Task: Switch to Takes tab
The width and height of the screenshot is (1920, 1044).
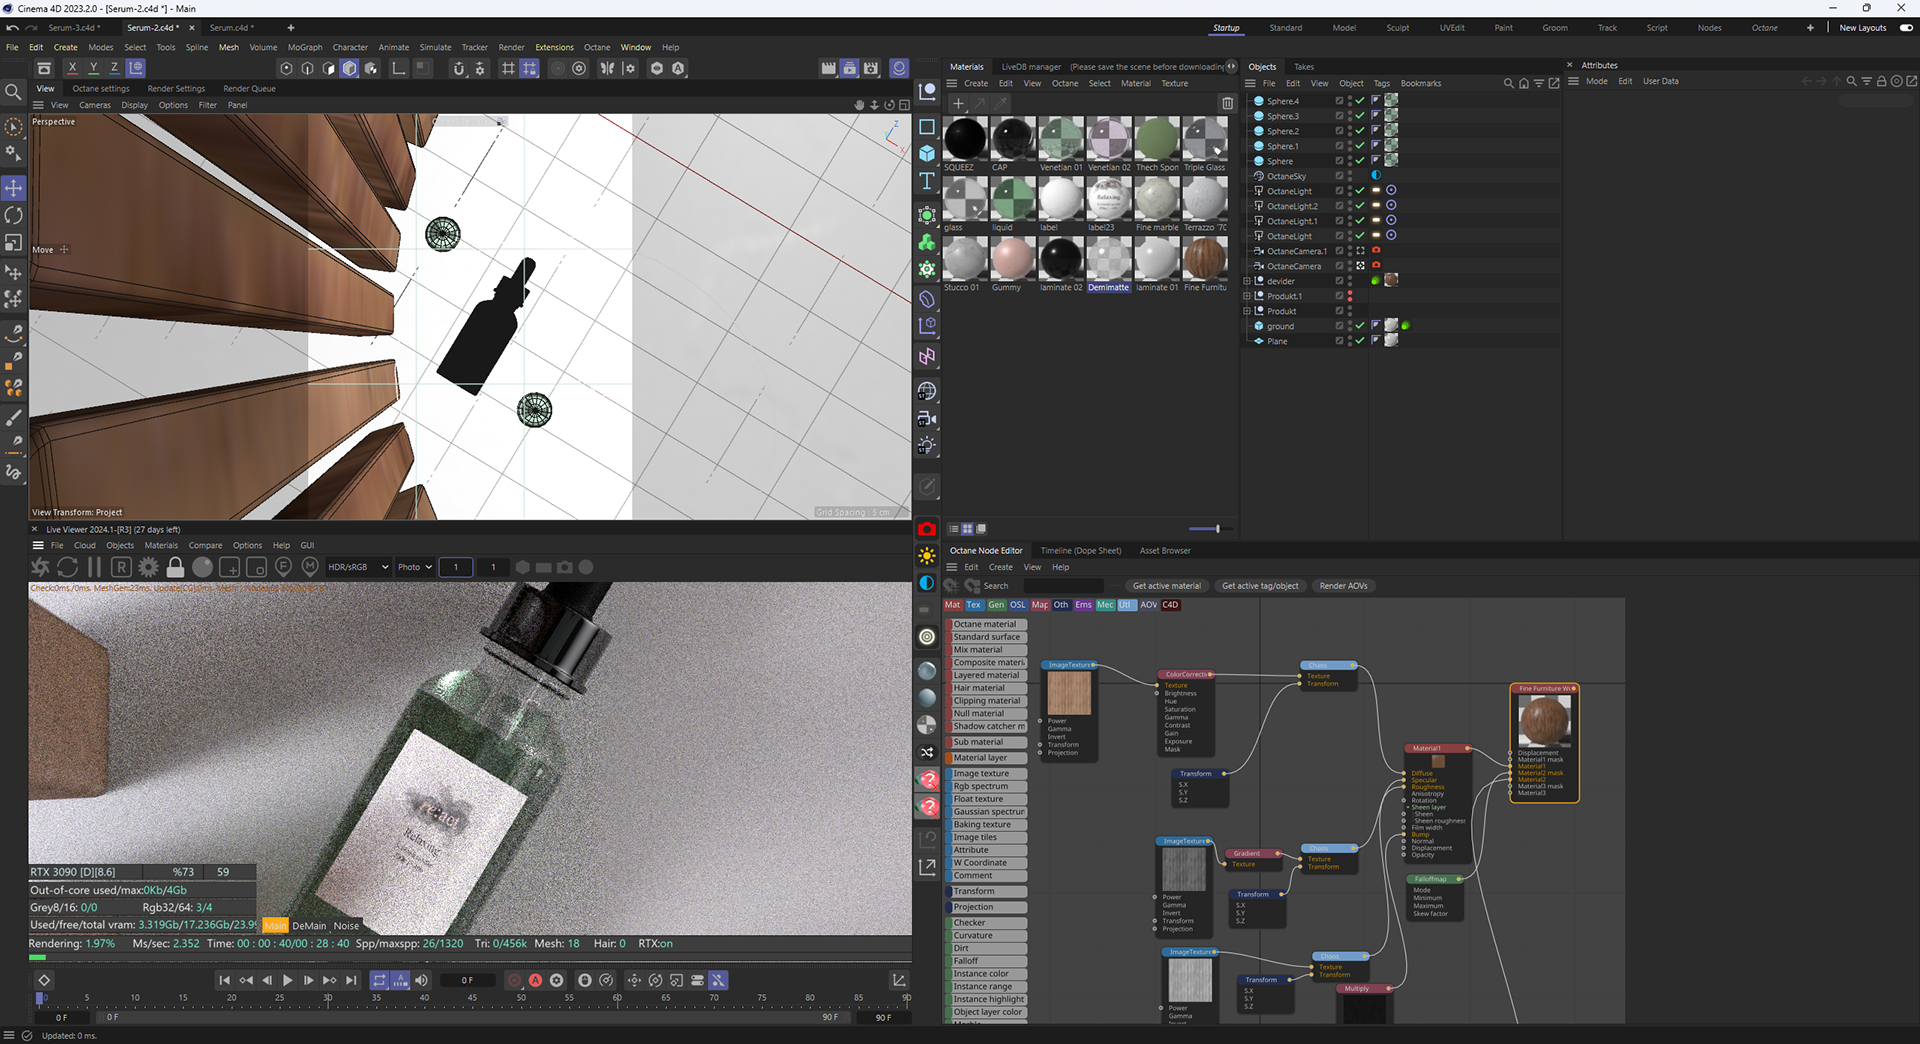Action: [x=1304, y=67]
